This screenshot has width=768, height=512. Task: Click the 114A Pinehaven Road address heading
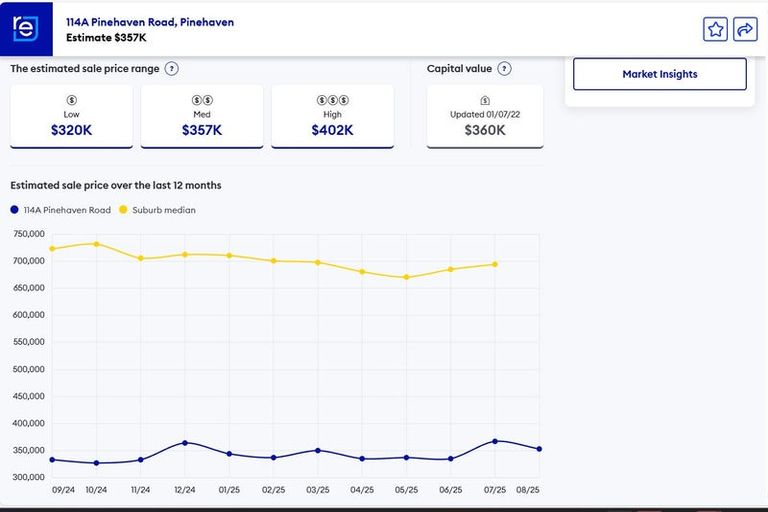(x=150, y=21)
